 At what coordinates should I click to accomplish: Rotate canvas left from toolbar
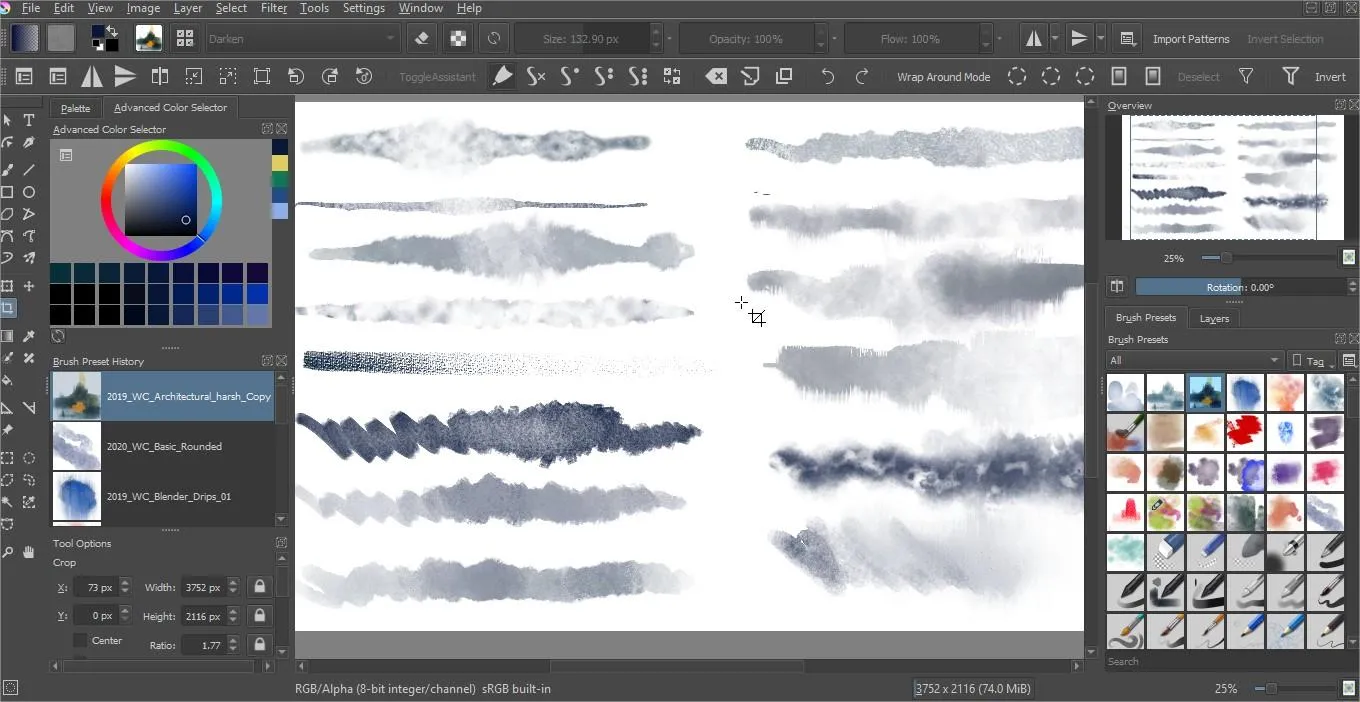coord(296,76)
